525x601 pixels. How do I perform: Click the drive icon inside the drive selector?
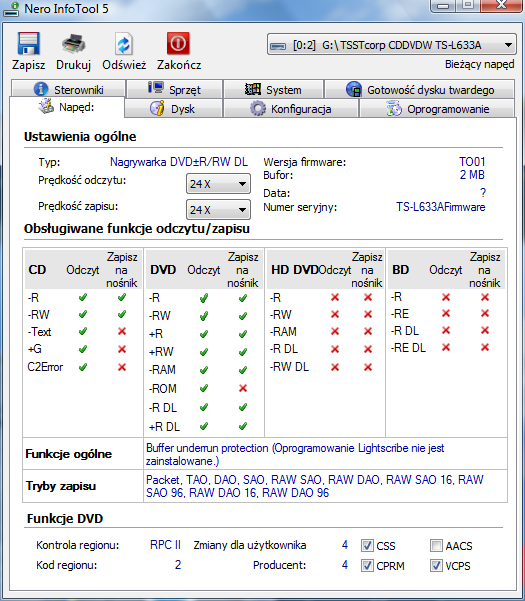tap(278, 46)
